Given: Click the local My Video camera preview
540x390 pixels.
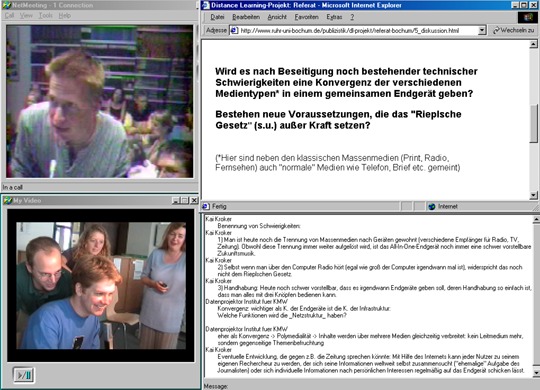Looking at the screenshot, I should point(101,285).
